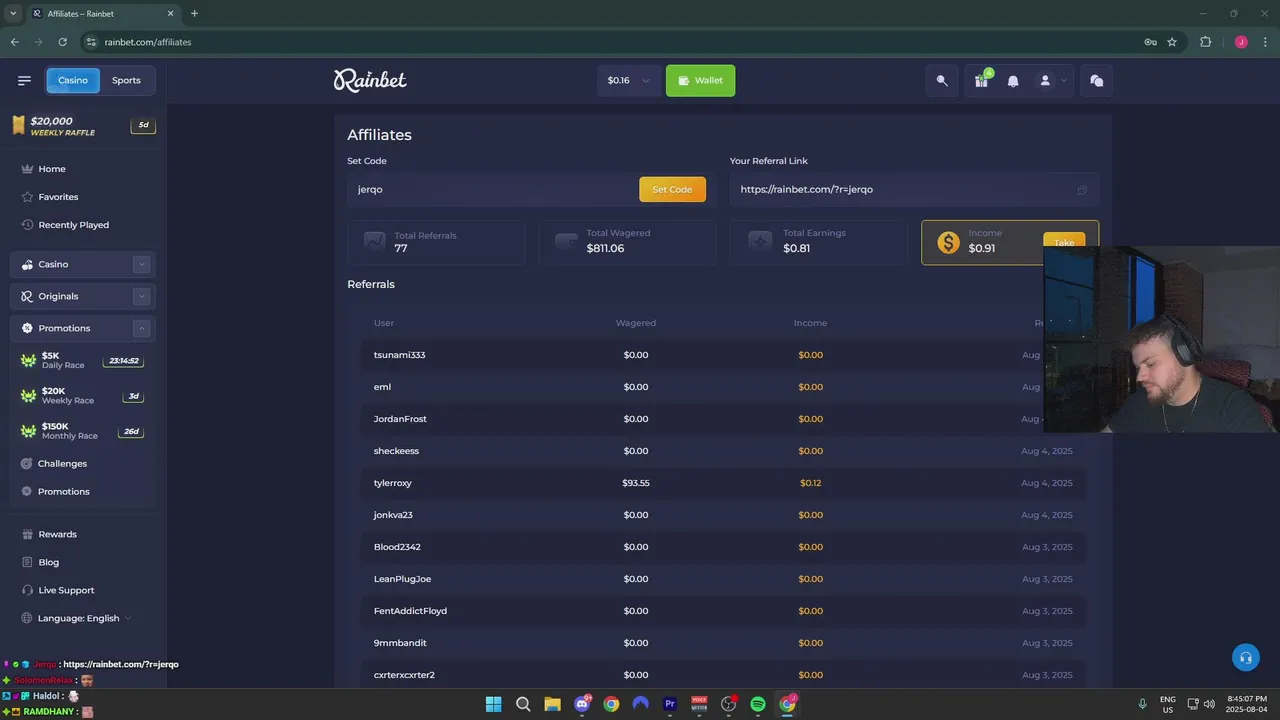Viewport: 1280px width, 720px height.
Task: Copy the referral link icon
Action: click(x=1082, y=190)
